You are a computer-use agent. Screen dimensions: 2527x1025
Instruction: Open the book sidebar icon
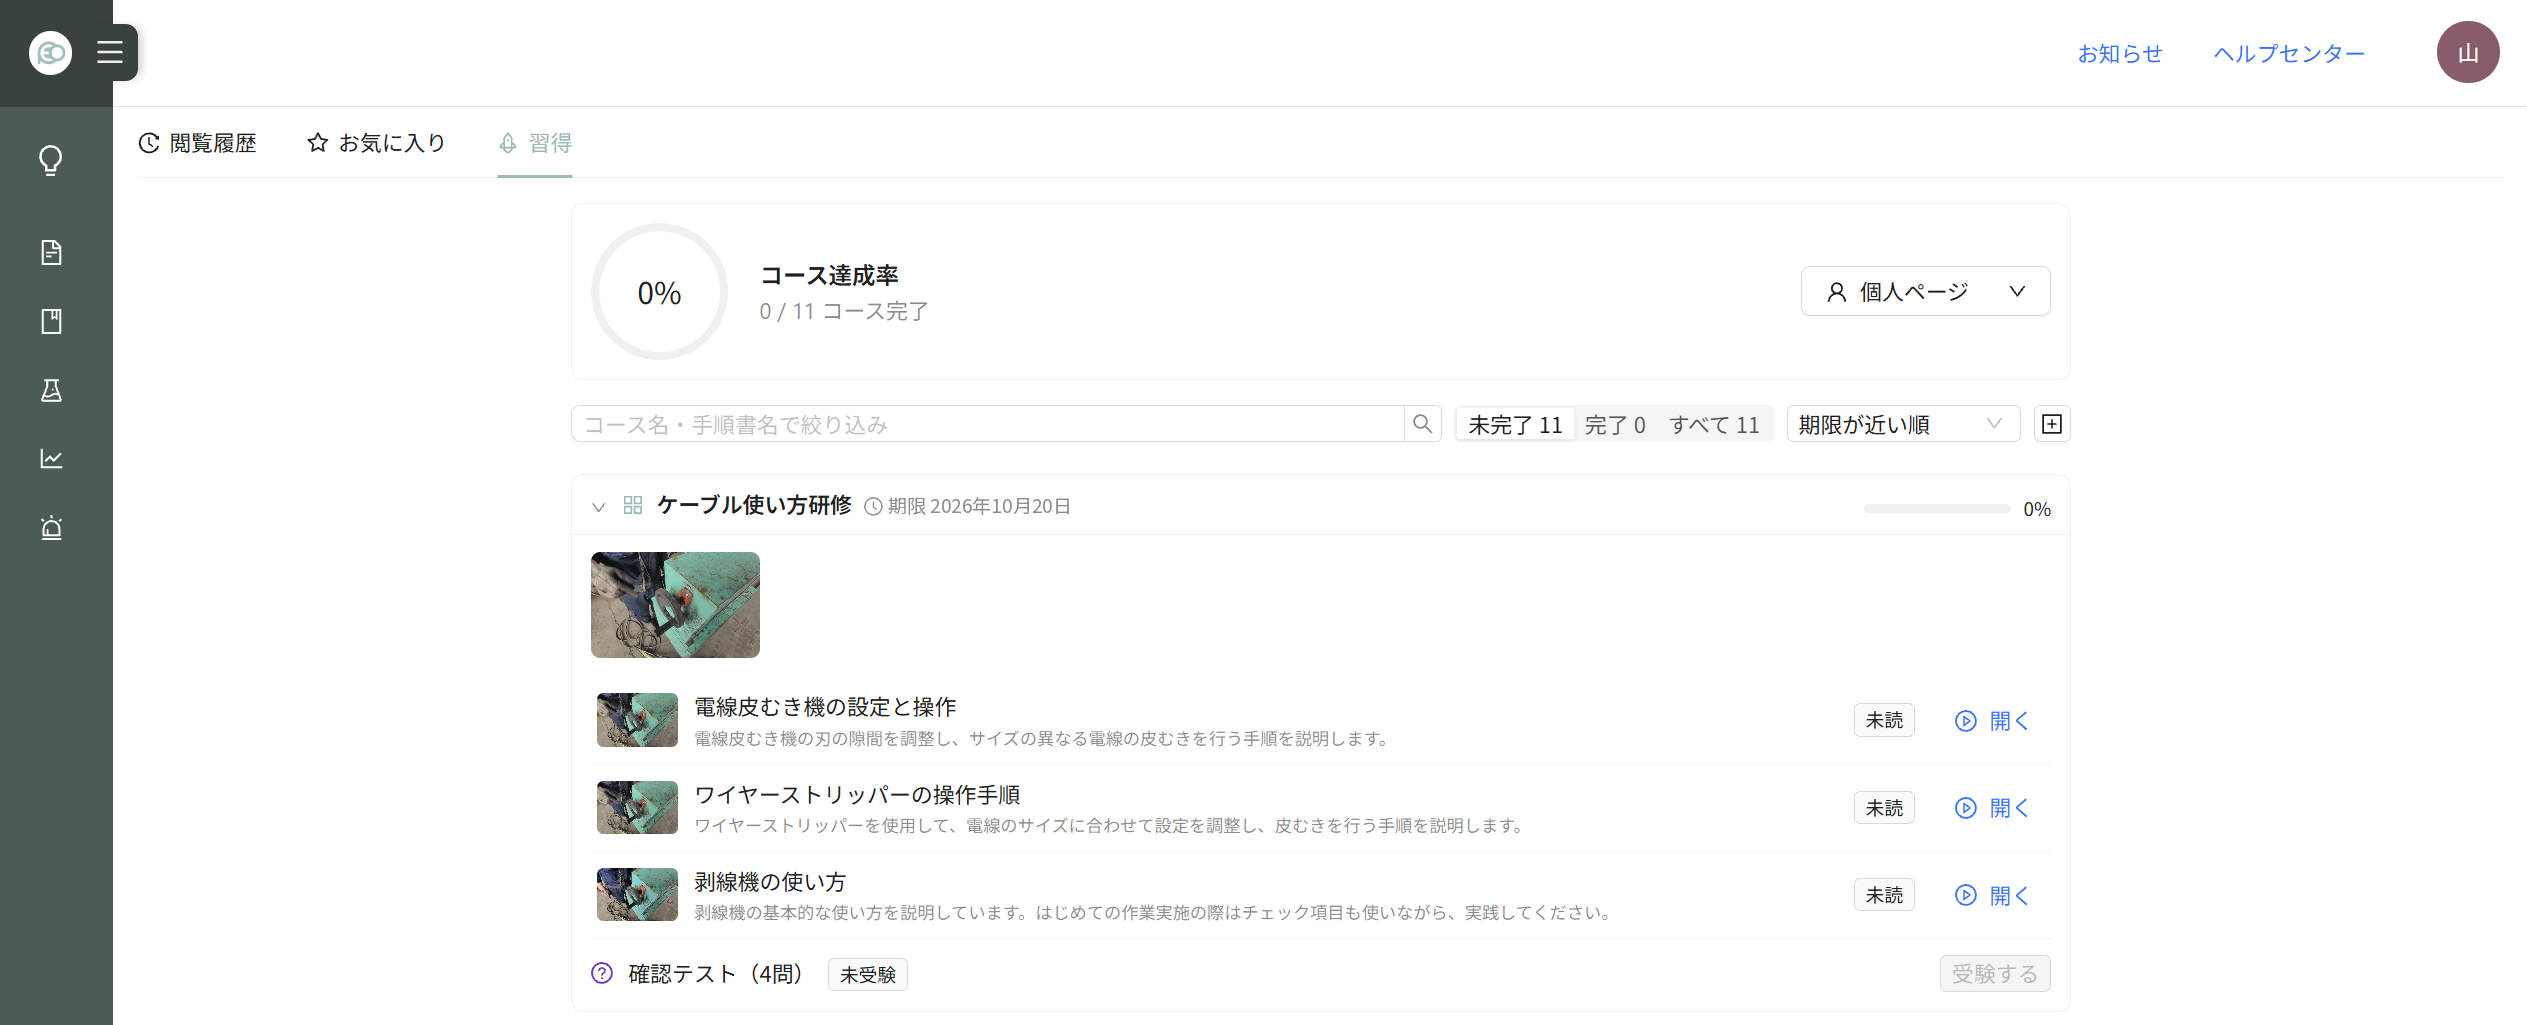[x=51, y=321]
